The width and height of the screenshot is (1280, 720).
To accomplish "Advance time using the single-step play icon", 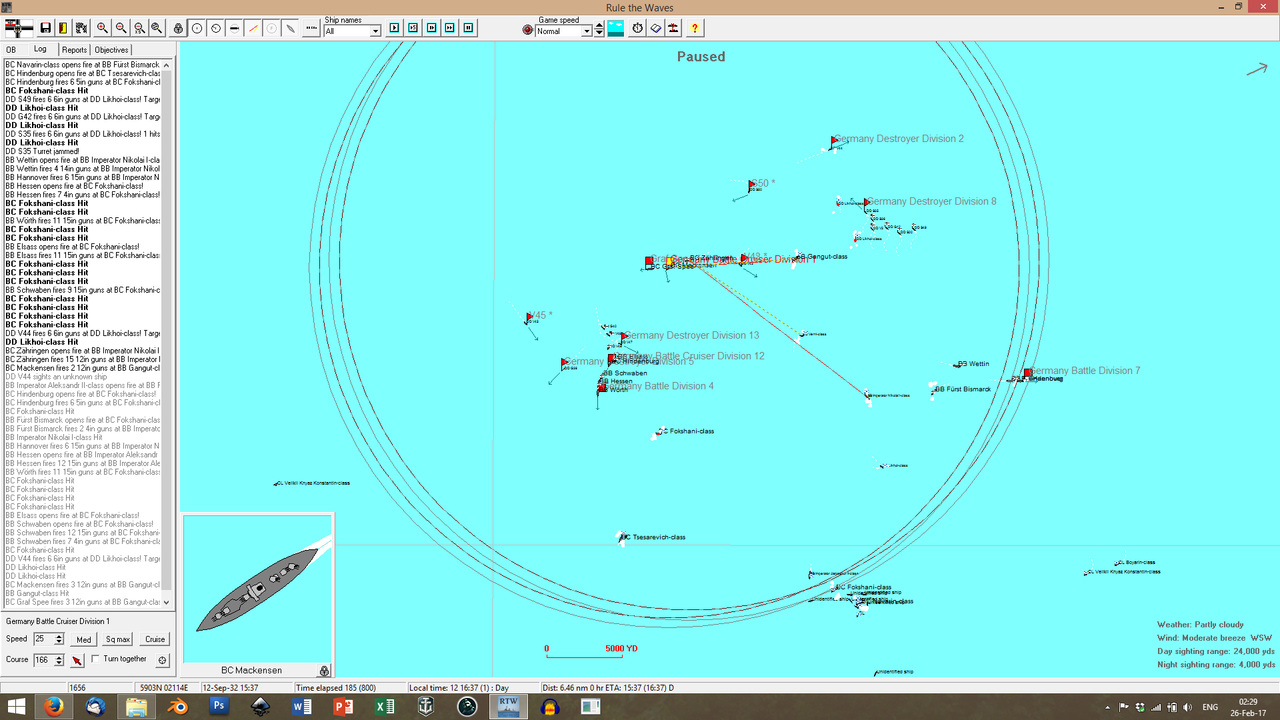I will tap(393, 28).
